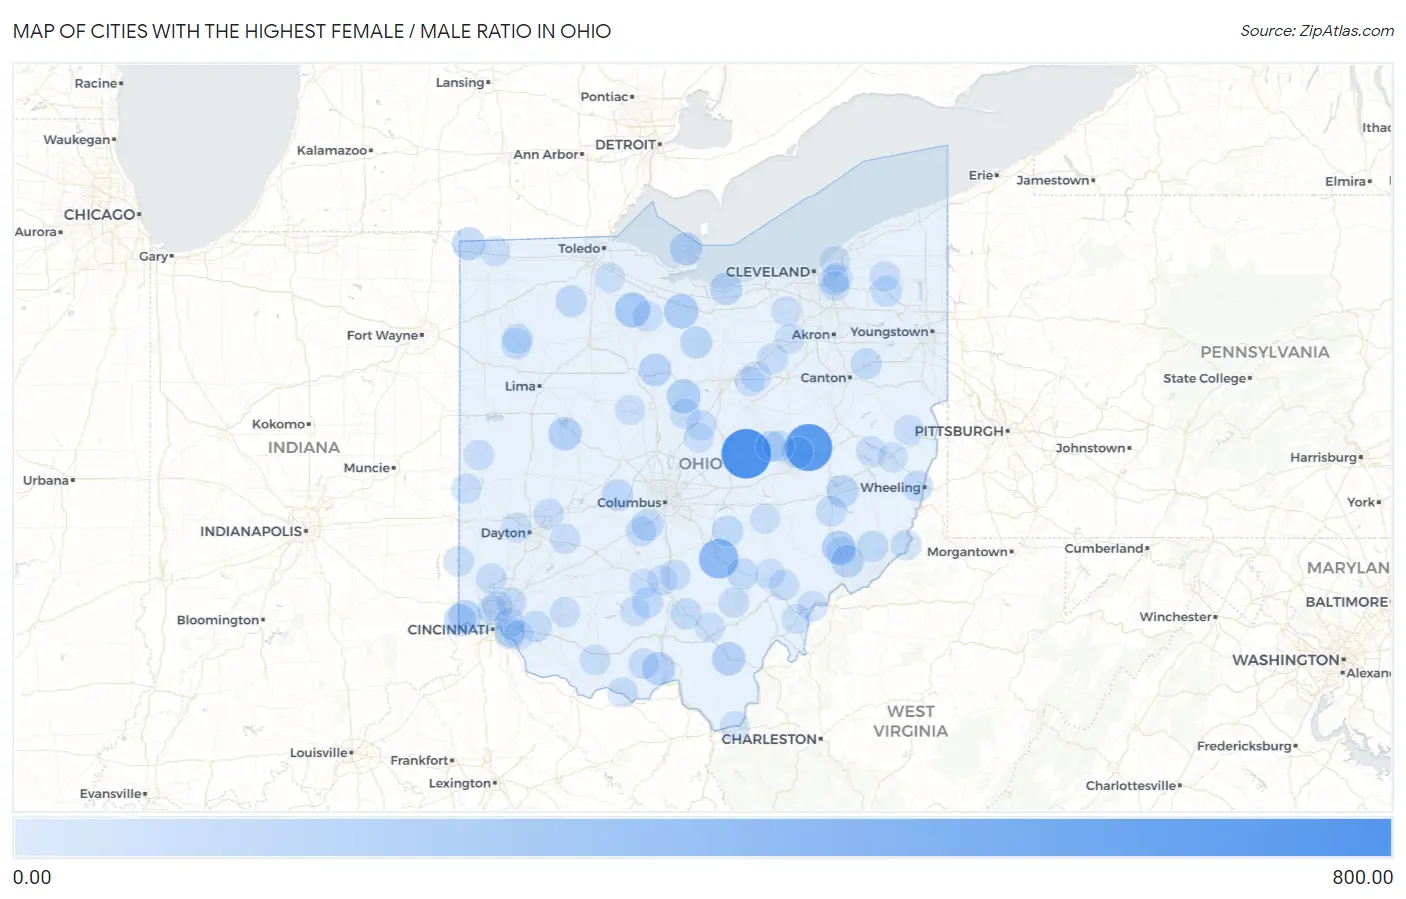The height and width of the screenshot is (899, 1406).
Task: Click the Fort Wayne city label
Action: pyautogui.click(x=382, y=336)
